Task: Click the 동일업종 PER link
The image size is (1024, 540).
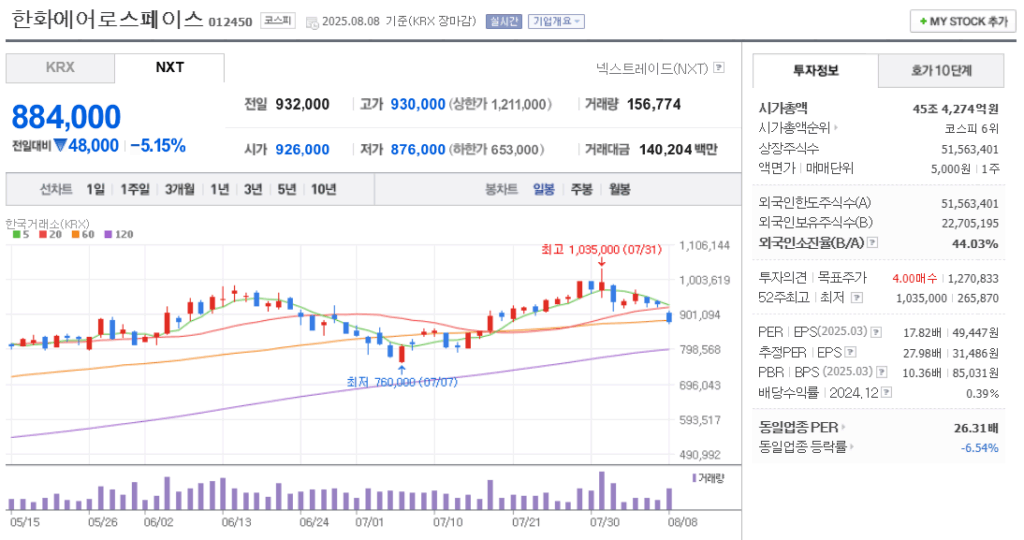Action: tap(798, 427)
